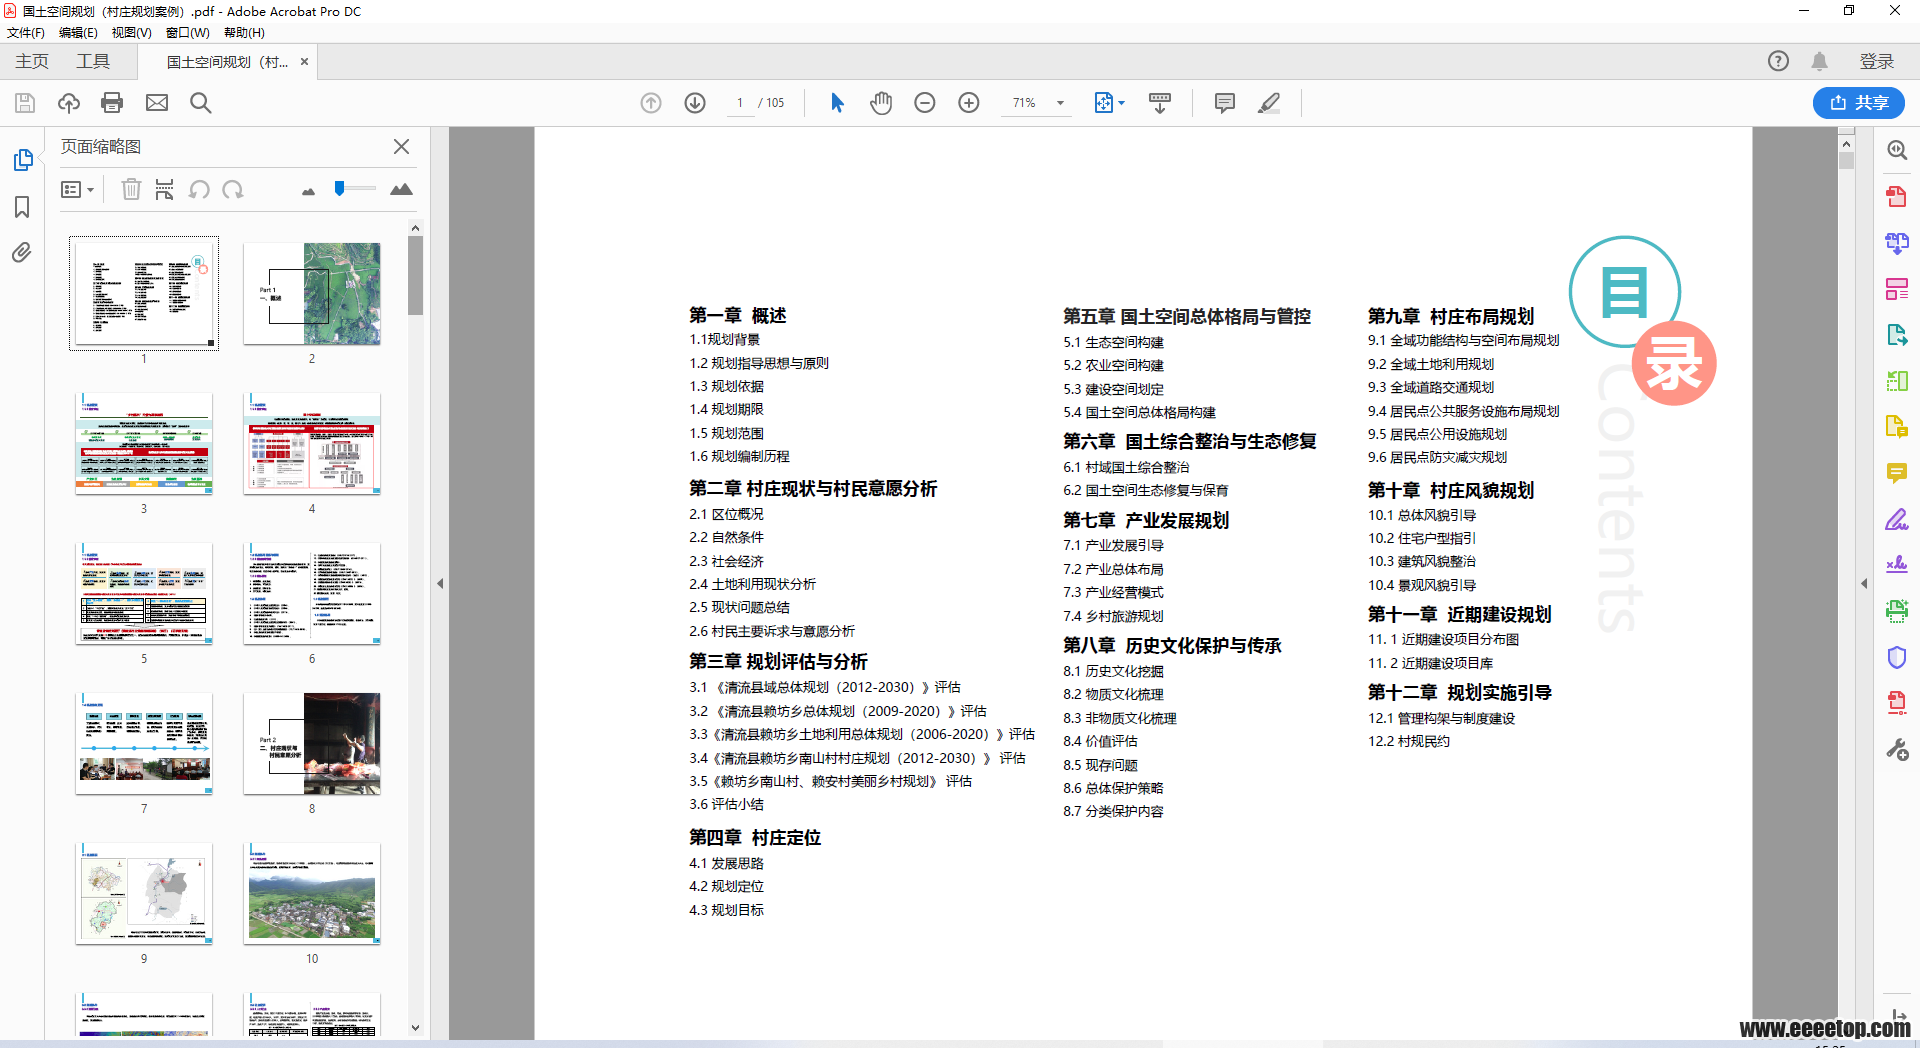Click the read mode scrolling icon

(x=1160, y=103)
